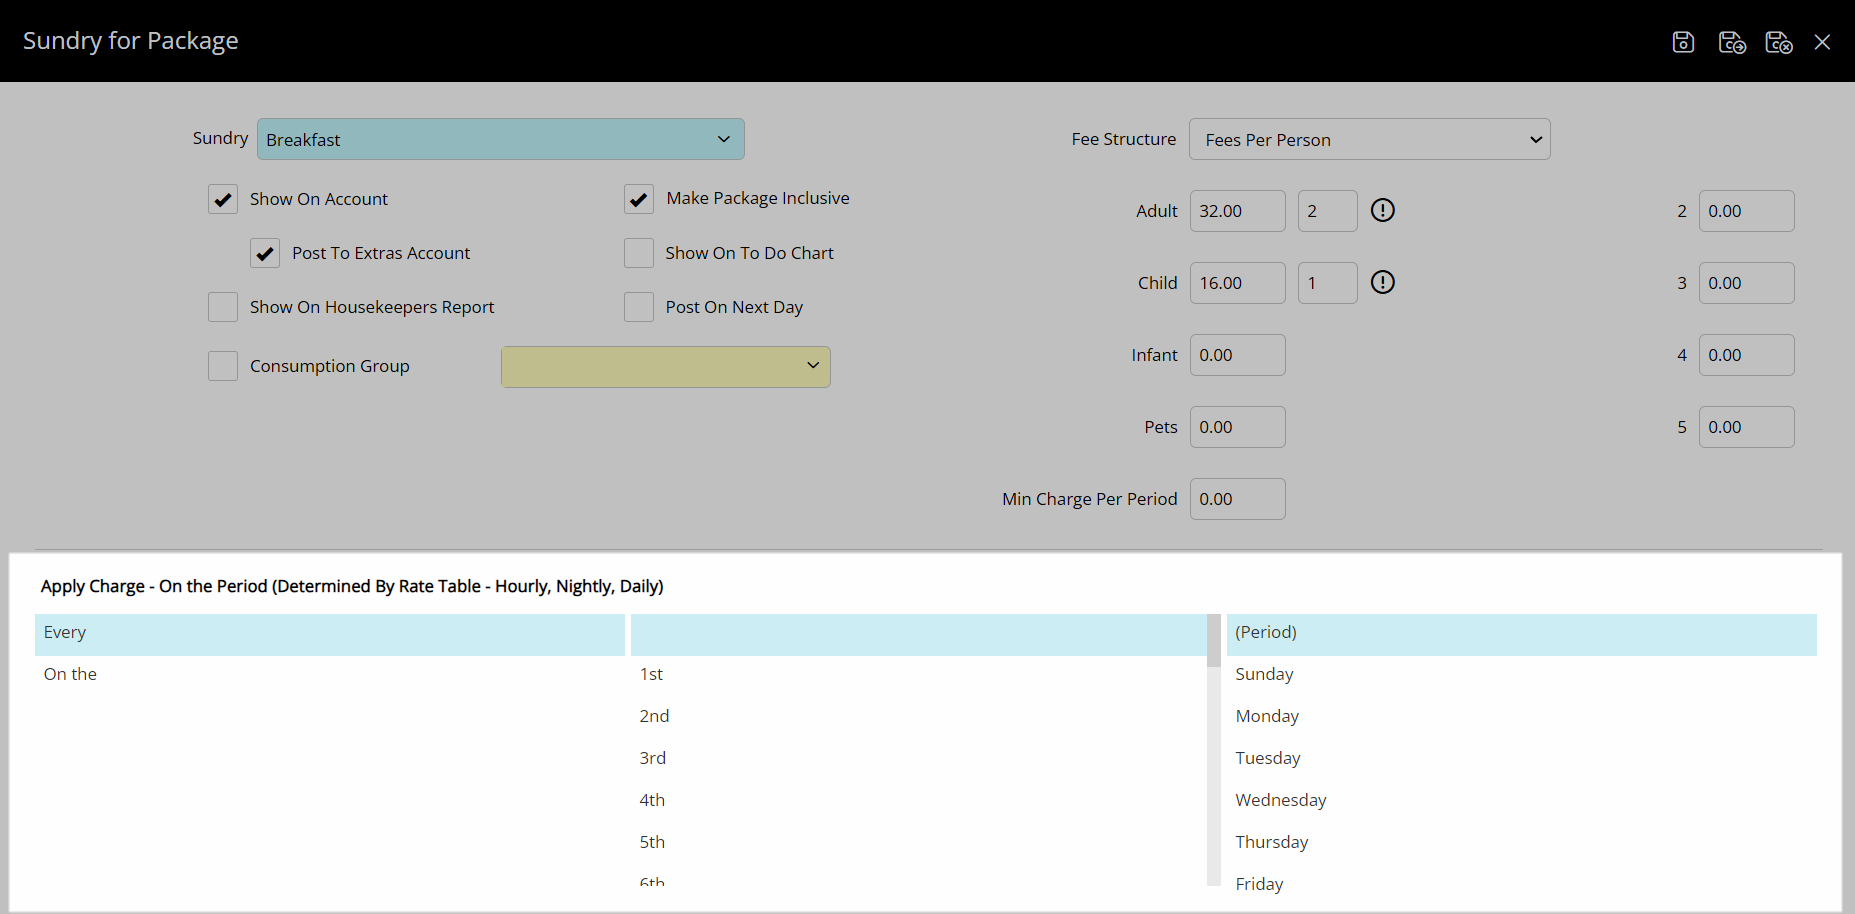Expand the Fee Structure dropdown

pyautogui.click(x=1369, y=139)
